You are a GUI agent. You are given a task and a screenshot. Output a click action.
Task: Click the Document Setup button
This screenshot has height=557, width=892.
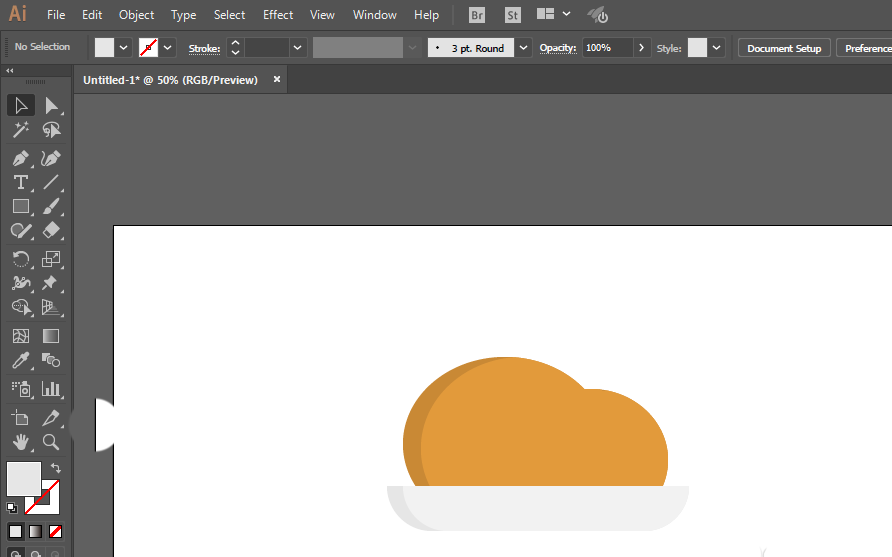(784, 48)
